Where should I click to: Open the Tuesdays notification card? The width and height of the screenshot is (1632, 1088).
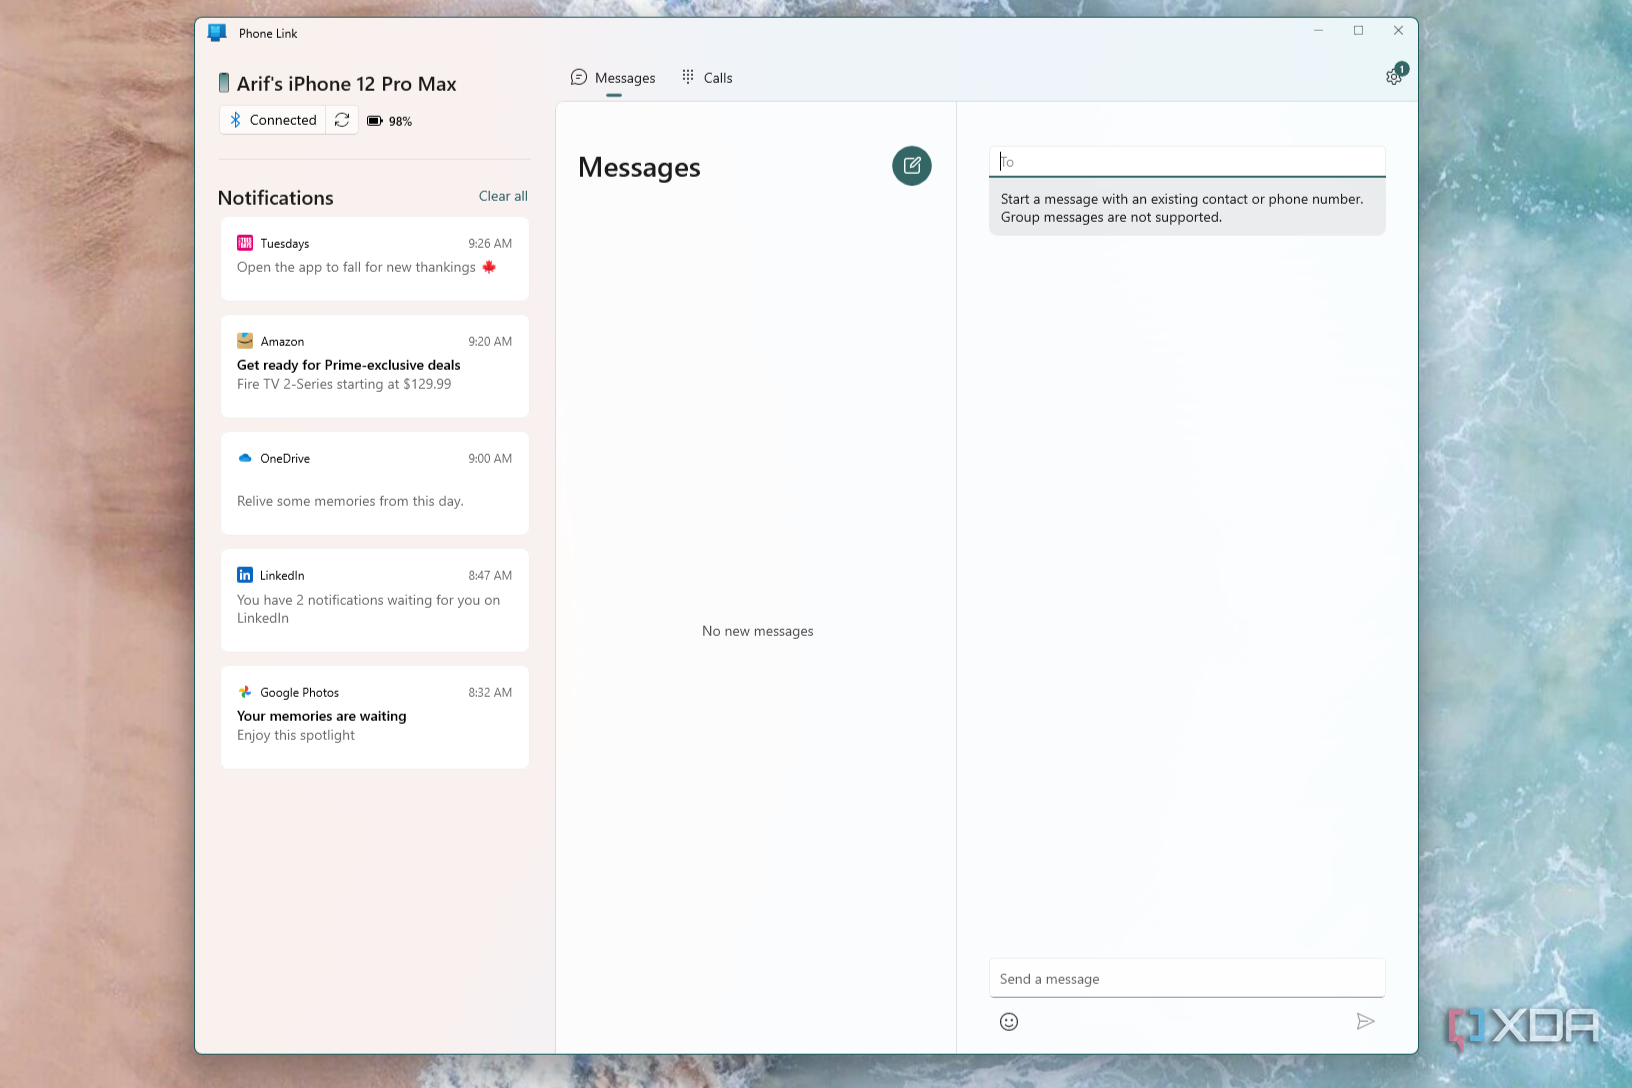[x=374, y=258]
